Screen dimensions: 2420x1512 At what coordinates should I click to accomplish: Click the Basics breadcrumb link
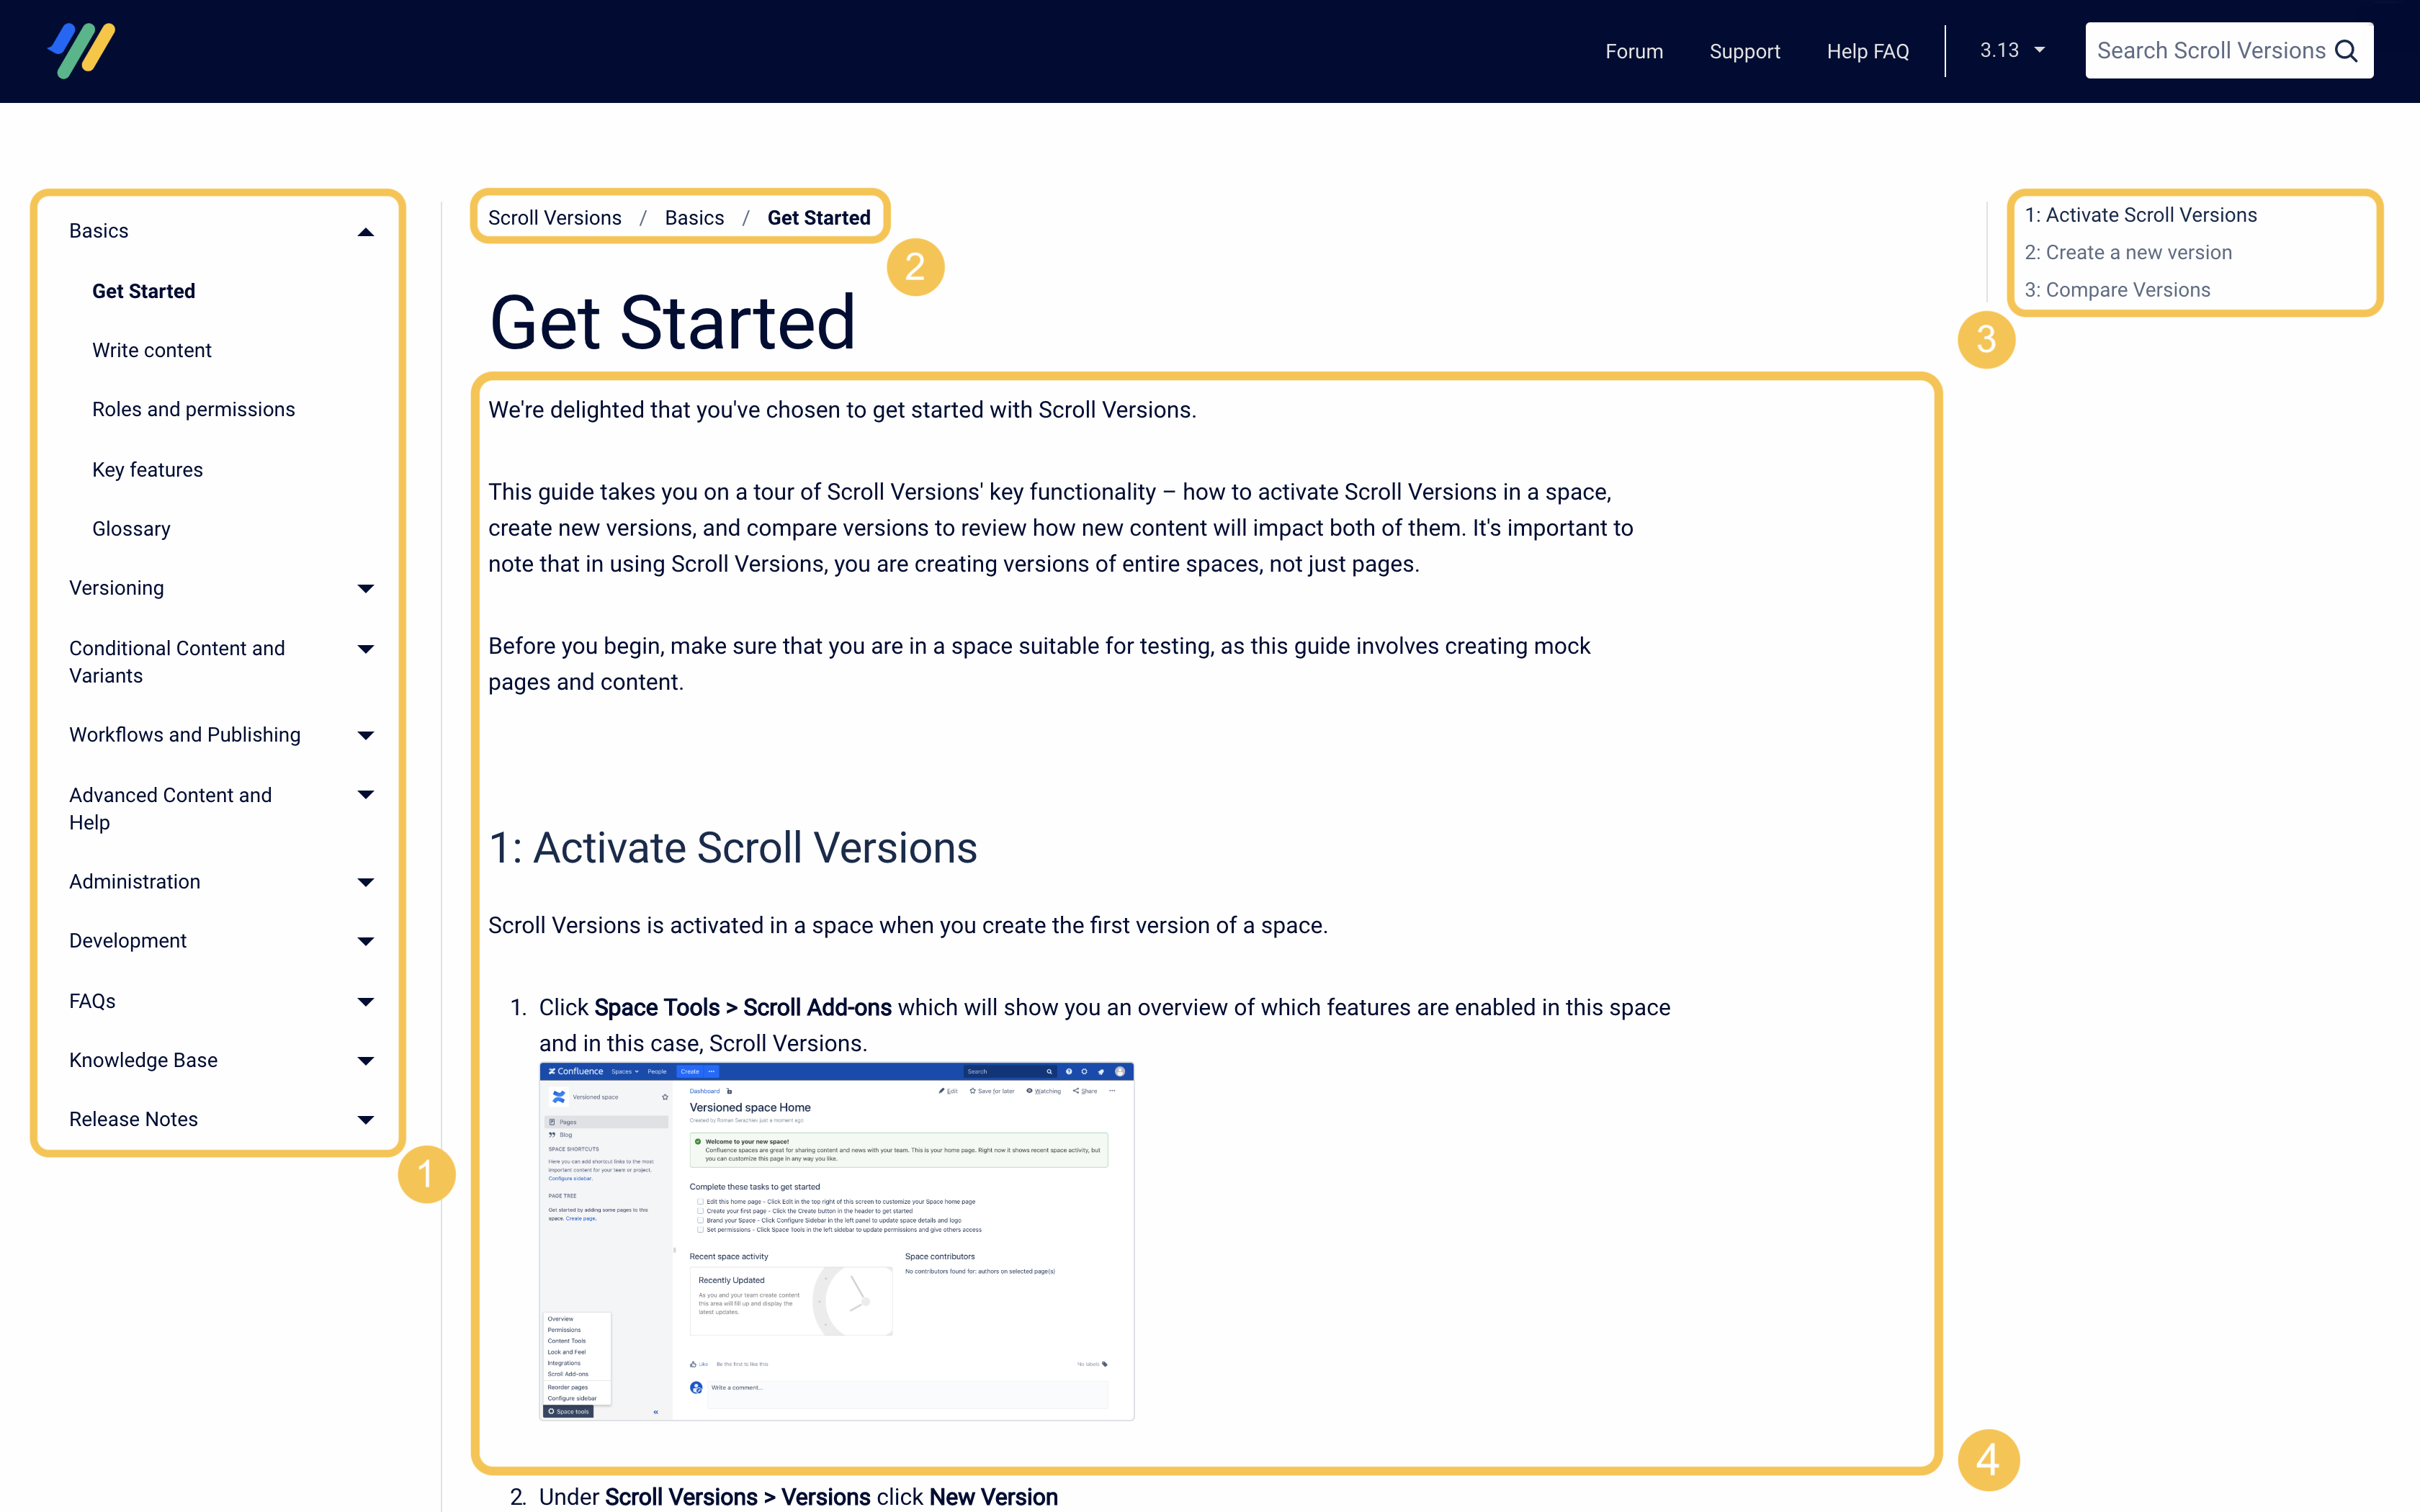pyautogui.click(x=694, y=216)
